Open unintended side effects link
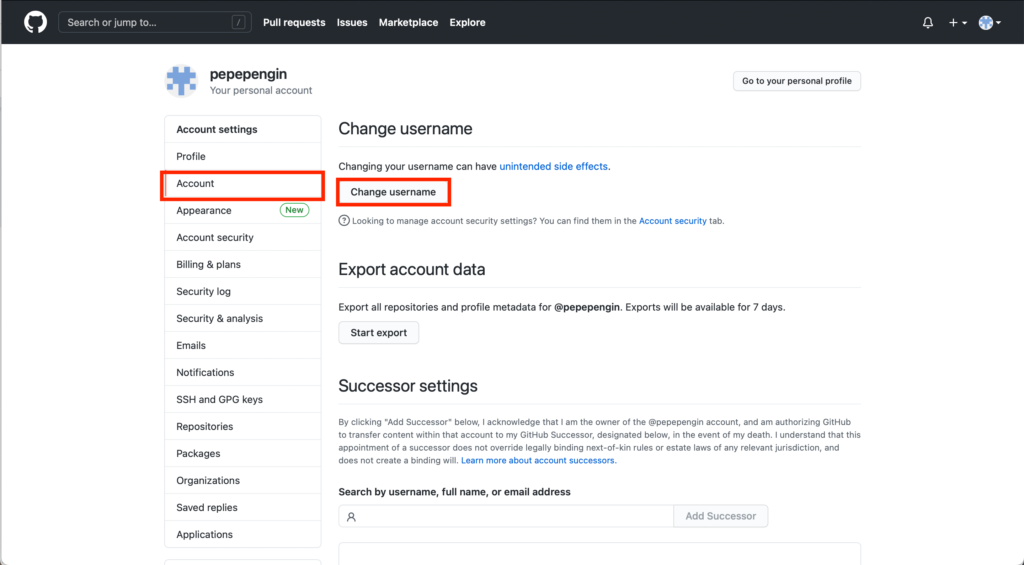Screen dimensions: 1024x565 coord(553,167)
